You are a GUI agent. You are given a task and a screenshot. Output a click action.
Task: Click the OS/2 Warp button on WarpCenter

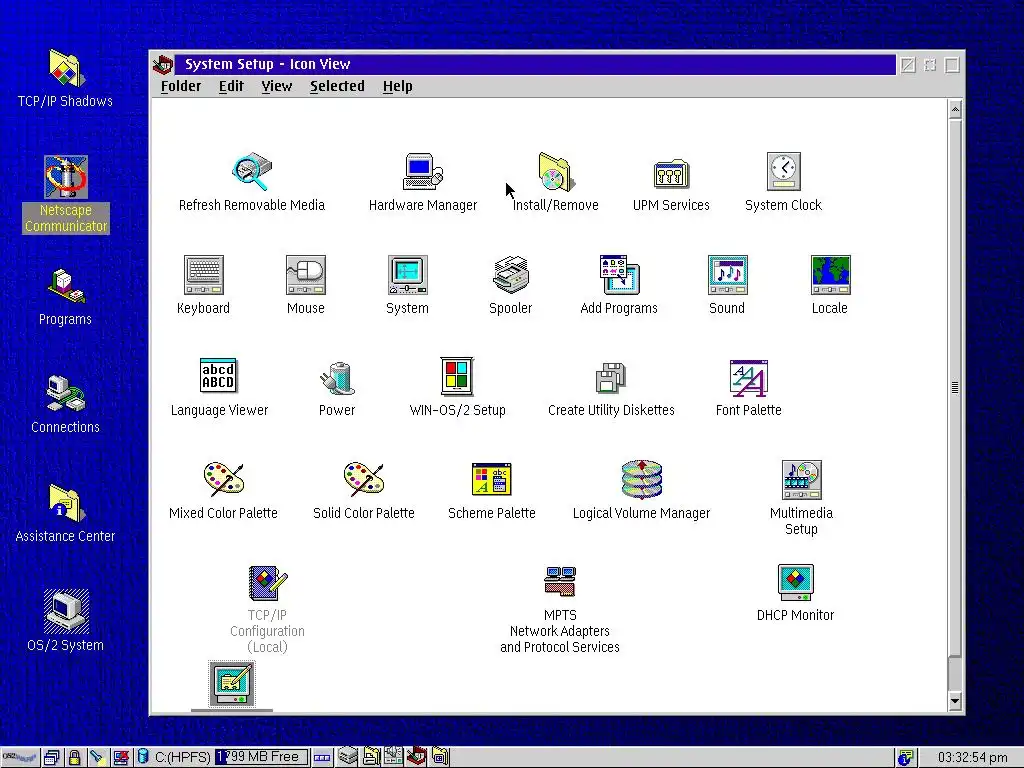[20, 758]
